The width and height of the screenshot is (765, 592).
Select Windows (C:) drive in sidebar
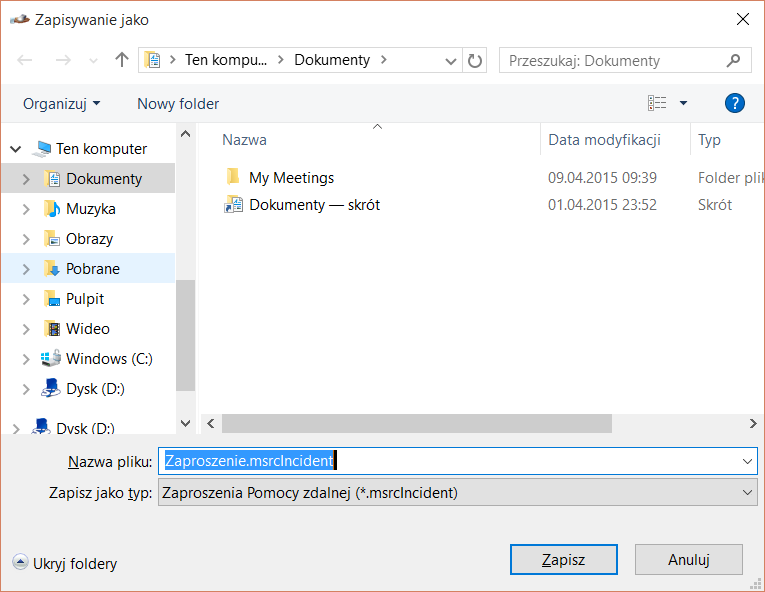108,359
